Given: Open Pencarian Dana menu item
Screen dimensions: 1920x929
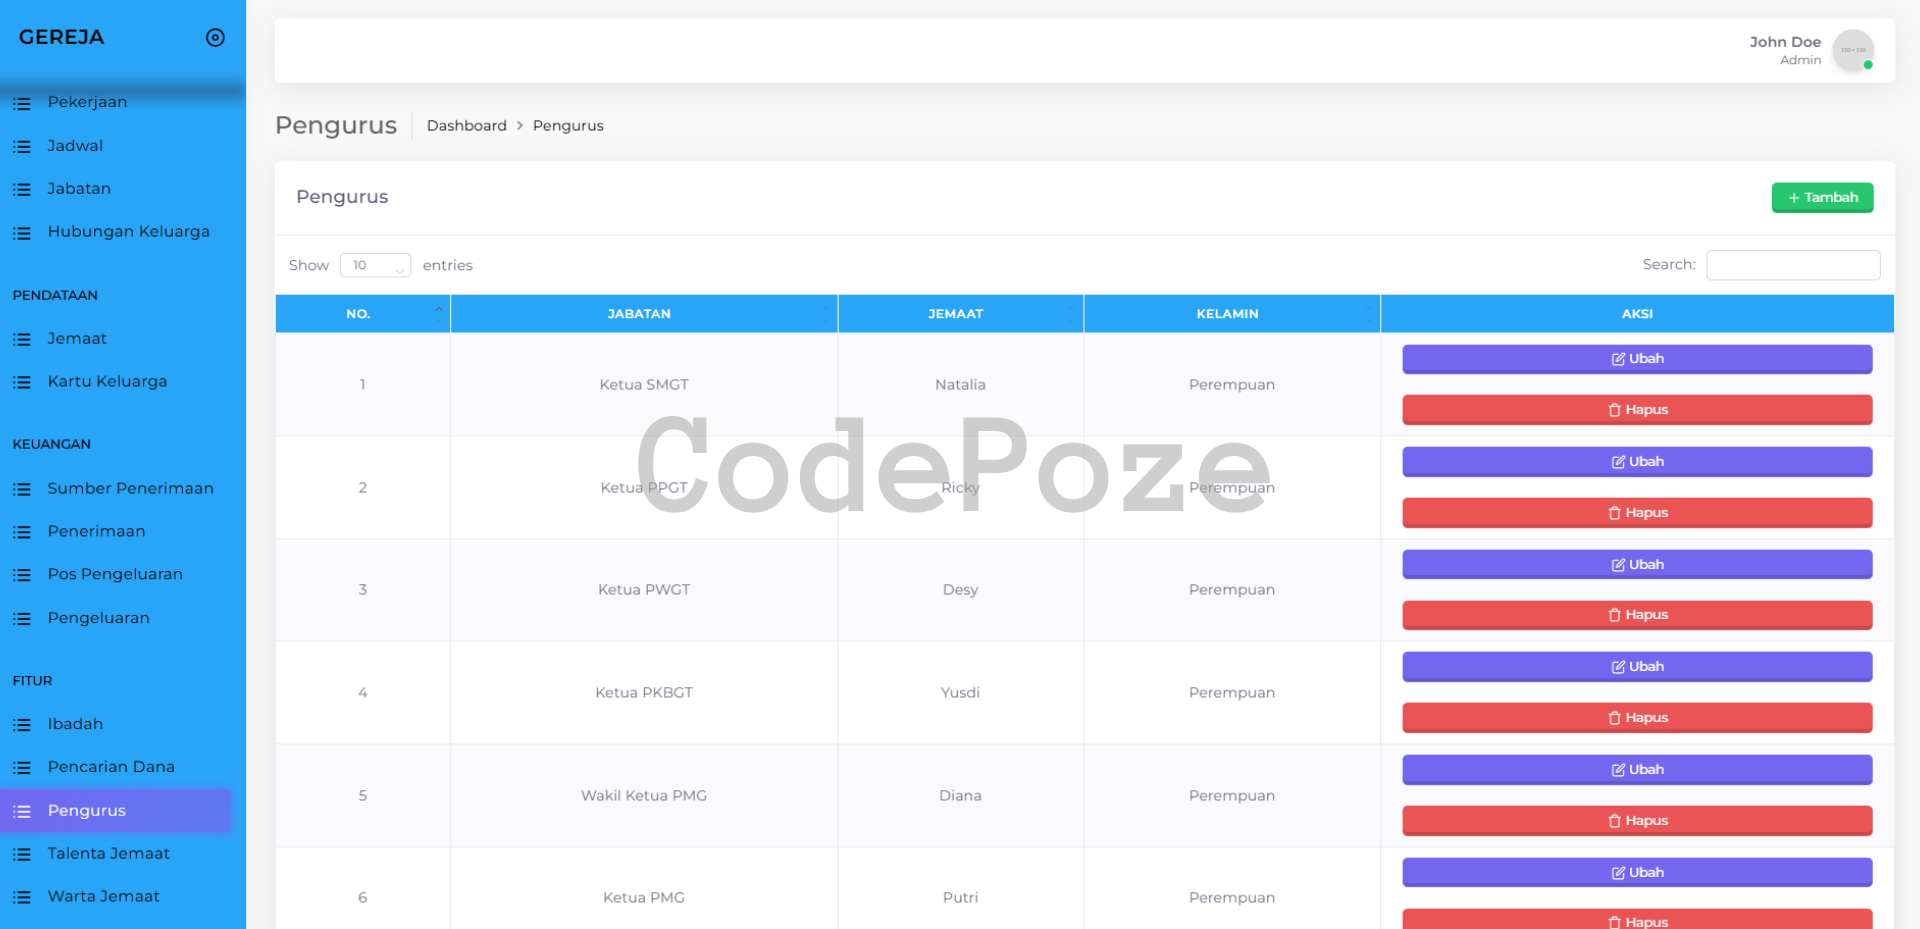Looking at the screenshot, I should tap(111, 767).
